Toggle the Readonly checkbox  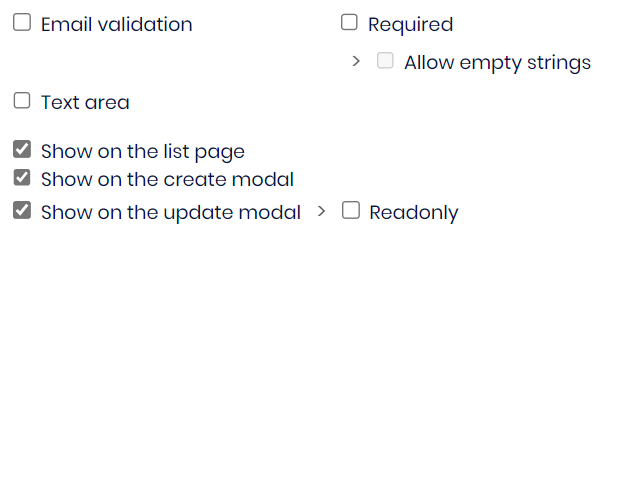[x=350, y=210]
